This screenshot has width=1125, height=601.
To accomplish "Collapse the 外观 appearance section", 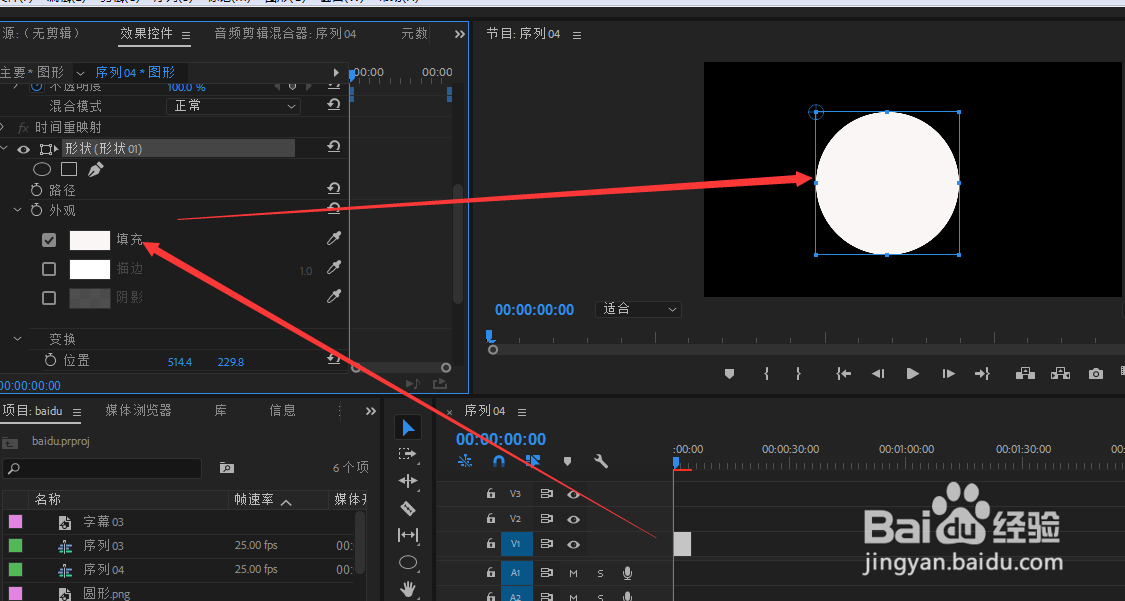I will tap(18, 210).
